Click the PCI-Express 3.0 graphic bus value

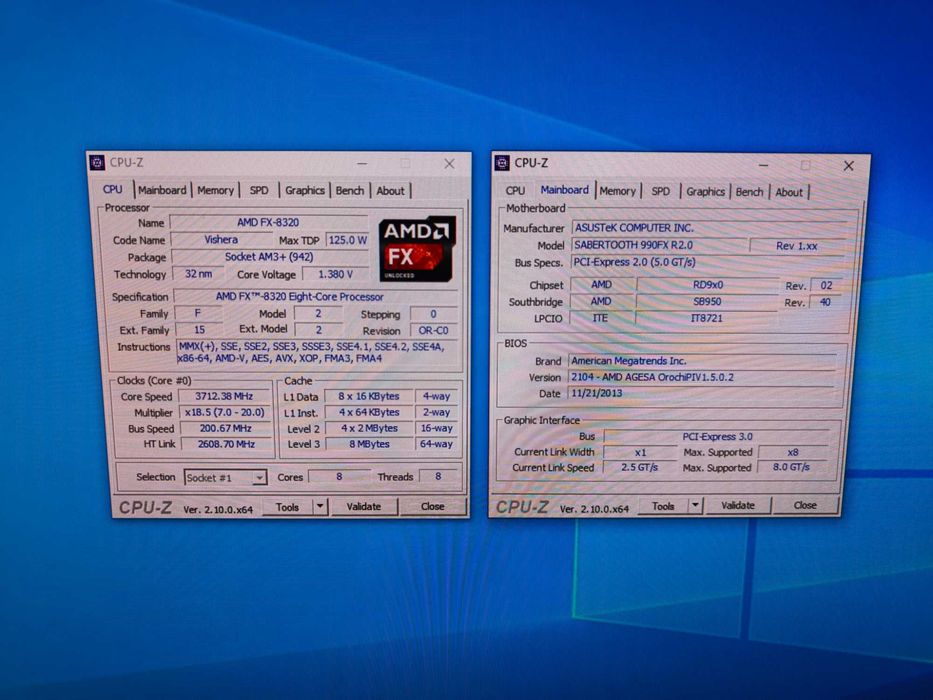[x=717, y=436]
